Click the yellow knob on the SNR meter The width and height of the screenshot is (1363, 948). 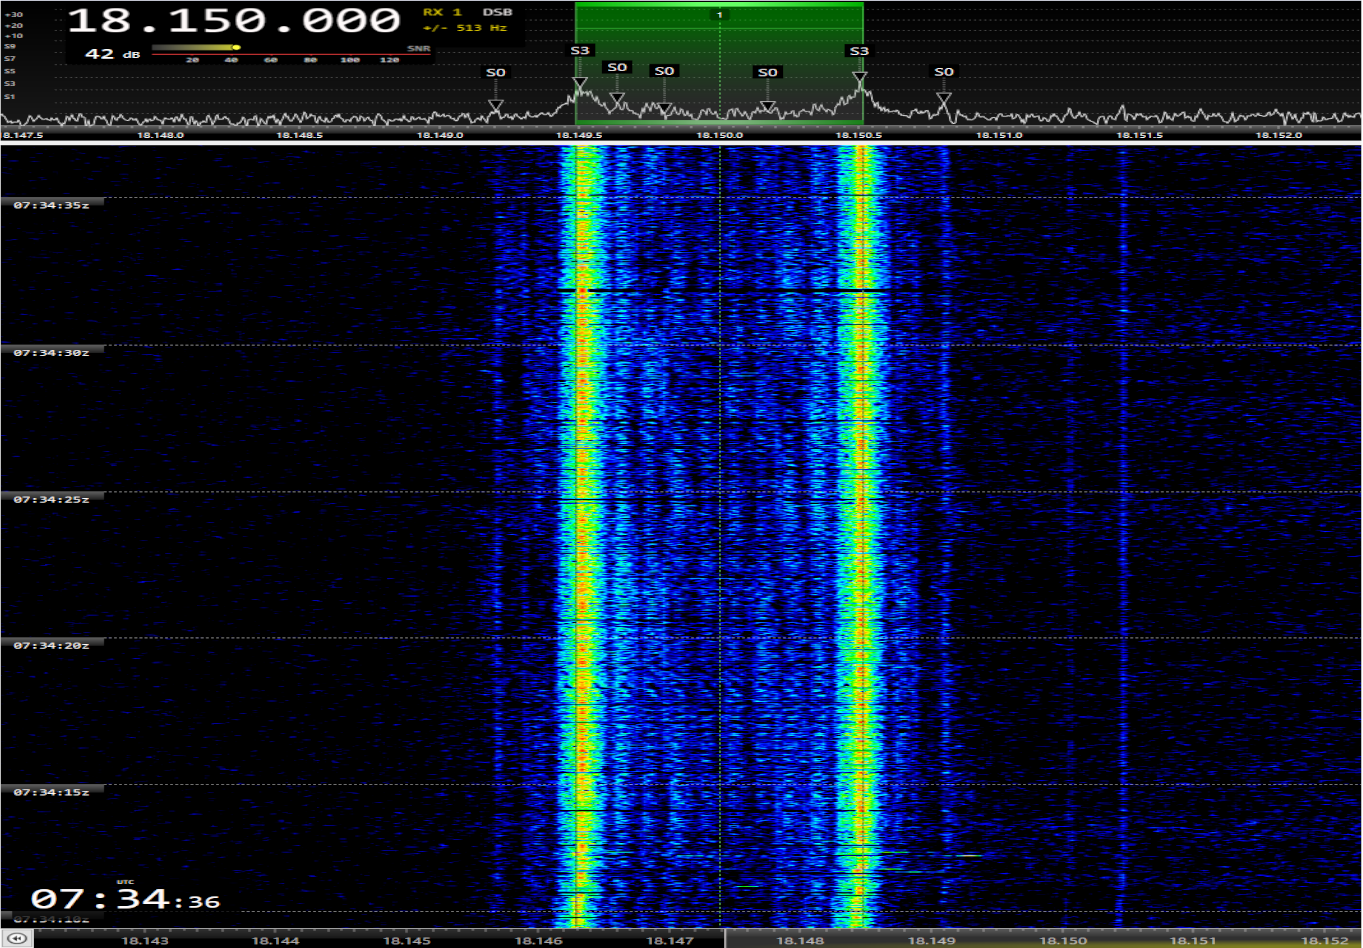click(x=236, y=47)
